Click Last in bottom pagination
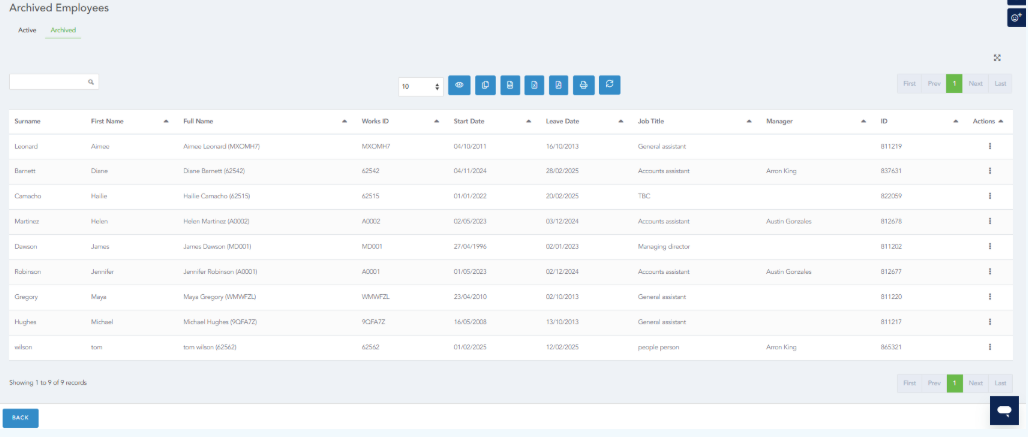Viewport: 1028px width, 437px height. [1001, 383]
